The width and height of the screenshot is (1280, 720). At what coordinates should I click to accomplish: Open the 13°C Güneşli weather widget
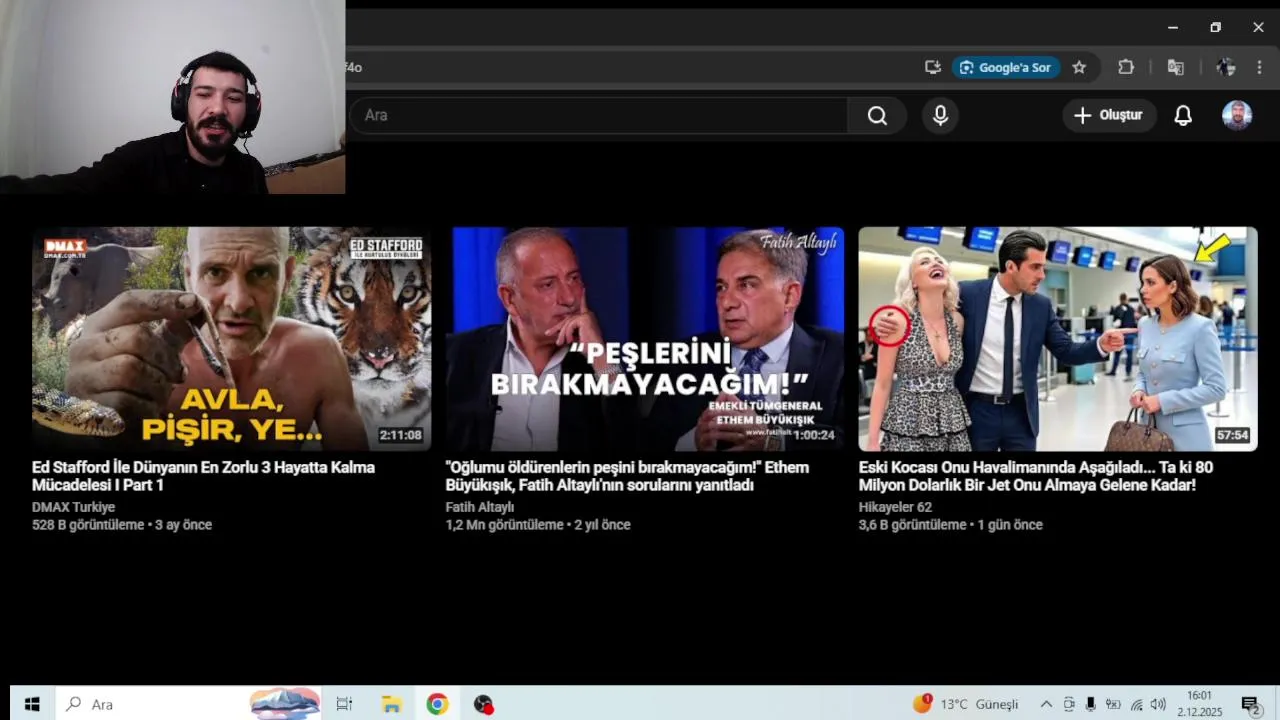pos(965,704)
